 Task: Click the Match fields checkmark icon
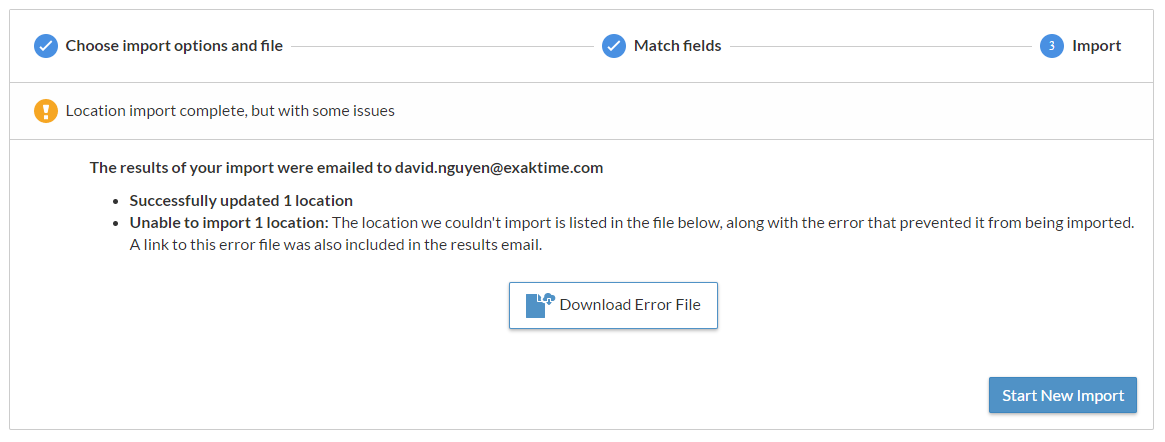tap(614, 46)
